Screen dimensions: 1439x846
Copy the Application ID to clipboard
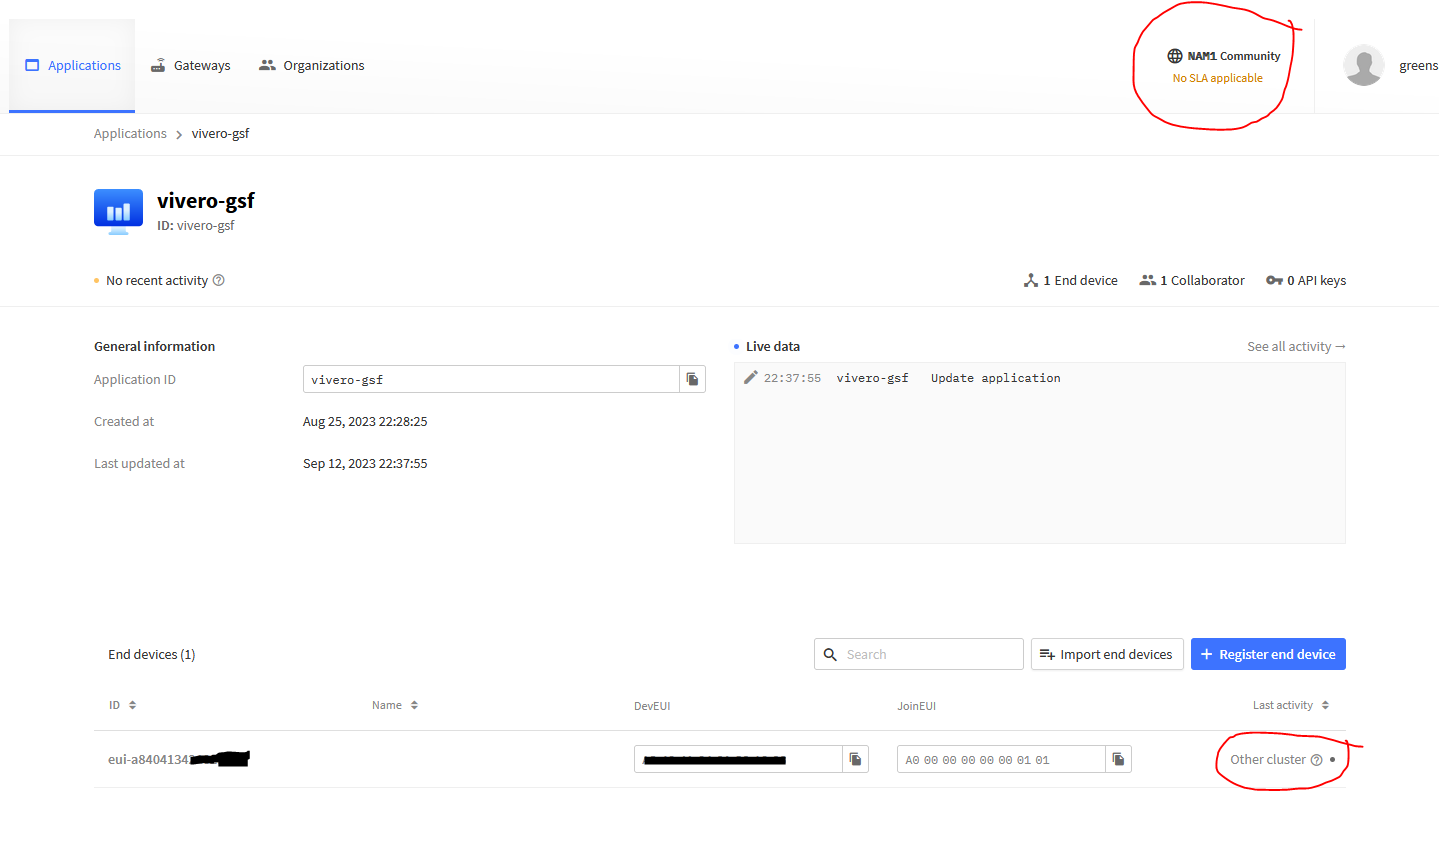(x=692, y=379)
